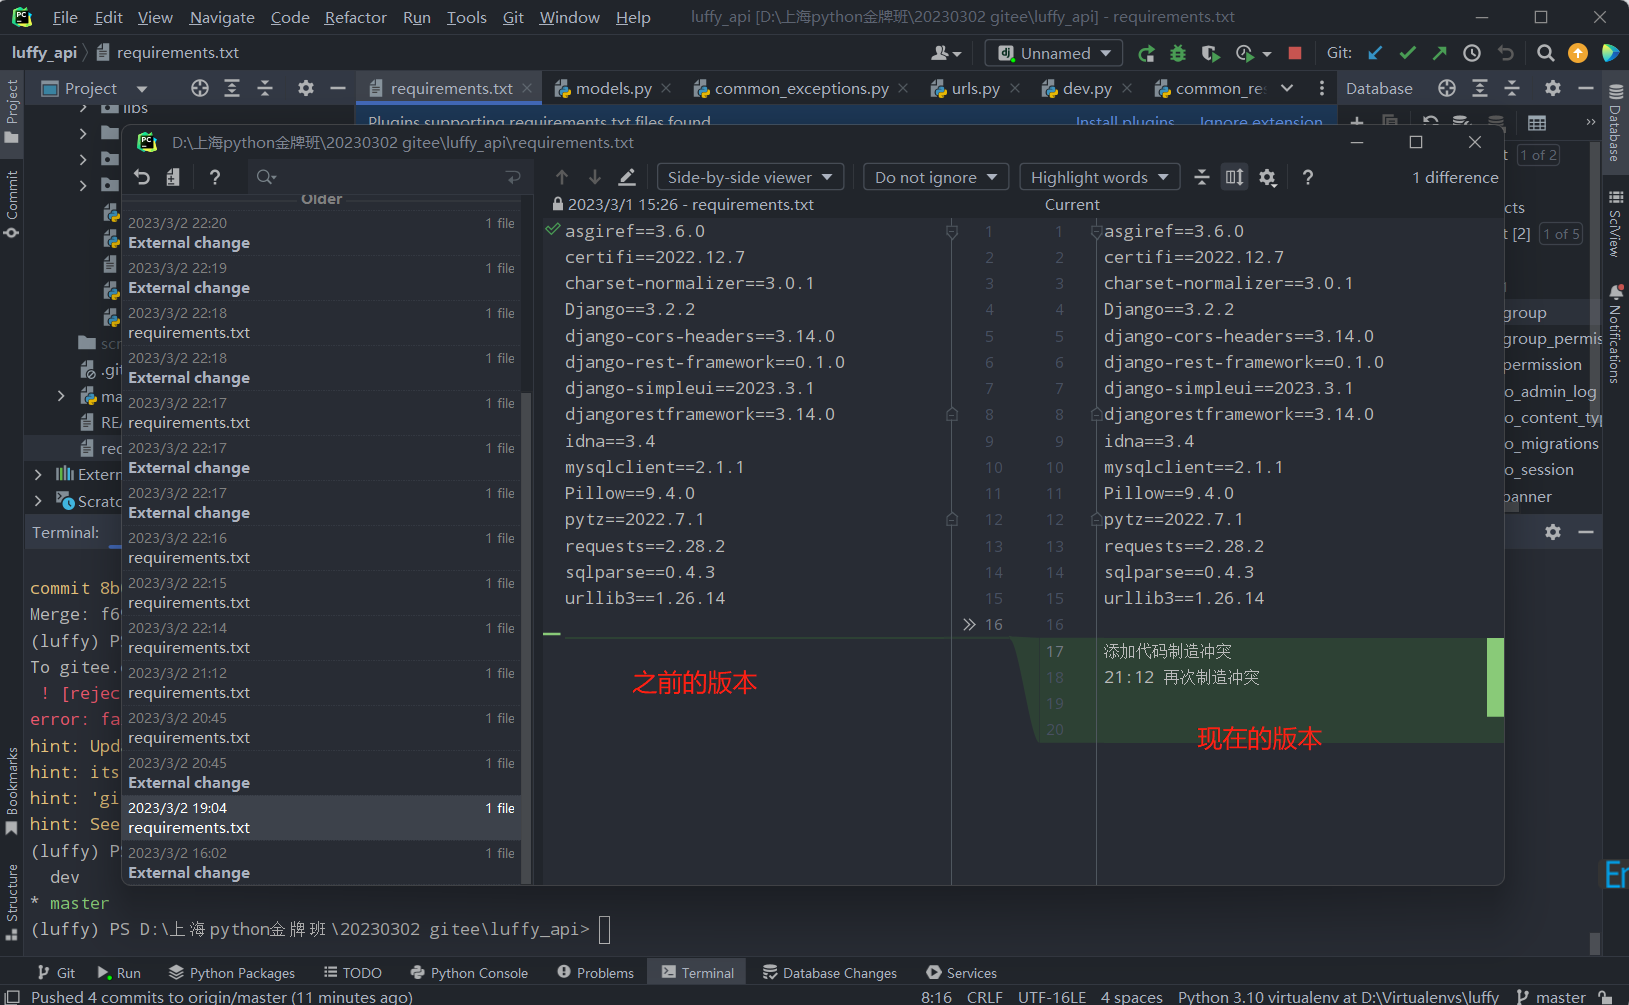
Task: Hide the Project panel minus icon
Action: (338, 88)
